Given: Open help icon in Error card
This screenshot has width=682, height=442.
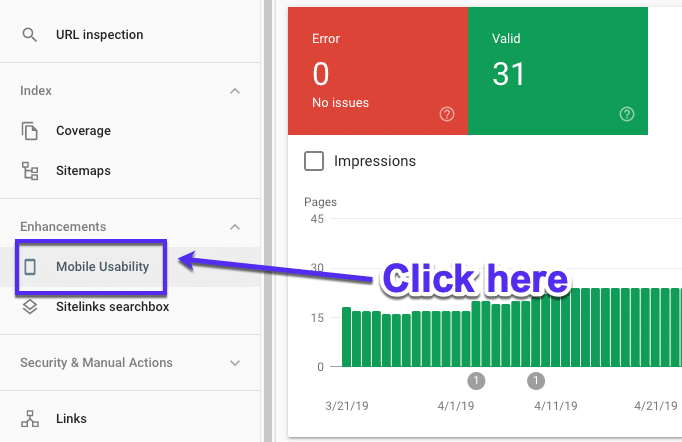Looking at the screenshot, I should (447, 114).
